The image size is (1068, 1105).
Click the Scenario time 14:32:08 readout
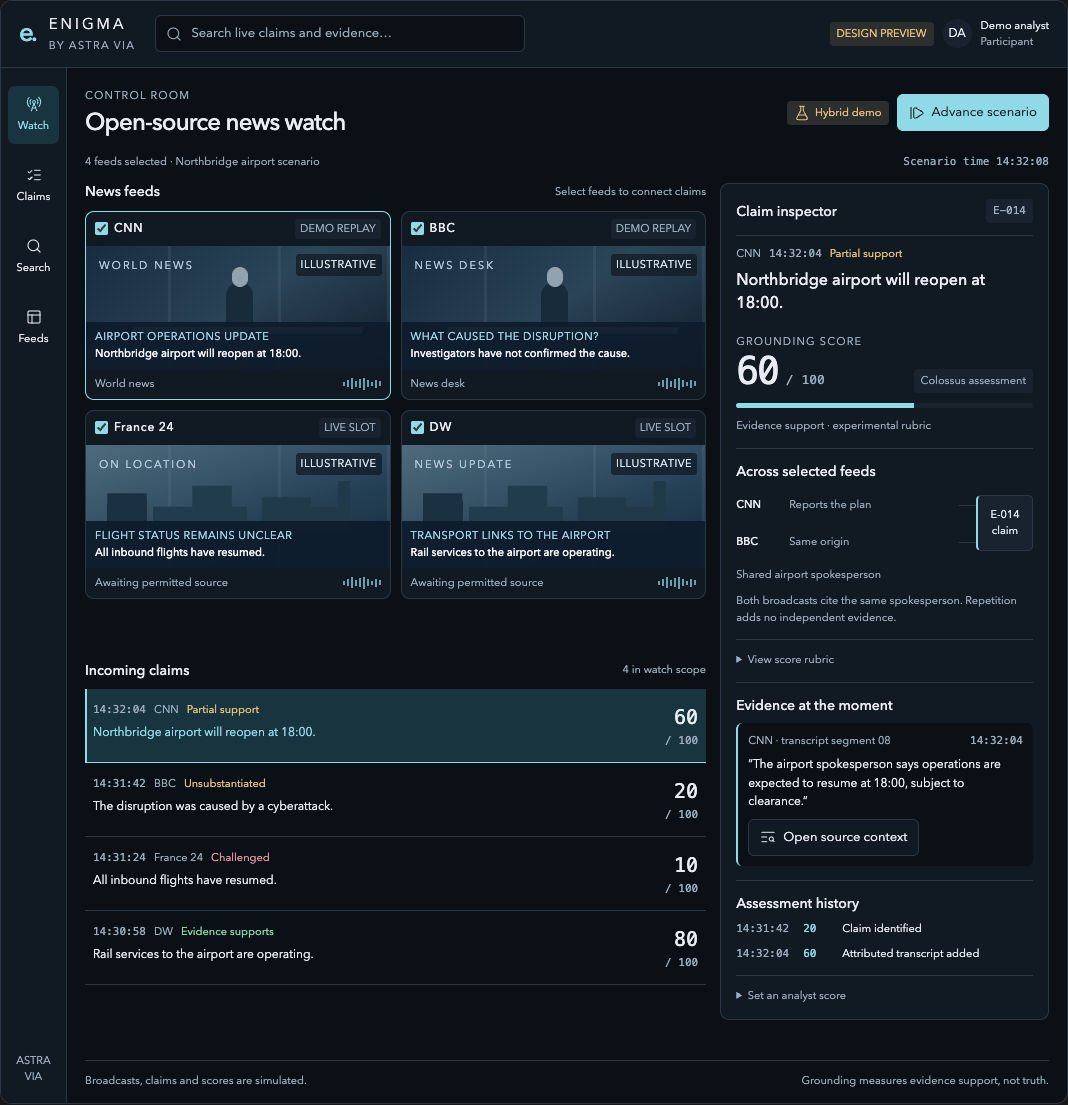pos(976,161)
